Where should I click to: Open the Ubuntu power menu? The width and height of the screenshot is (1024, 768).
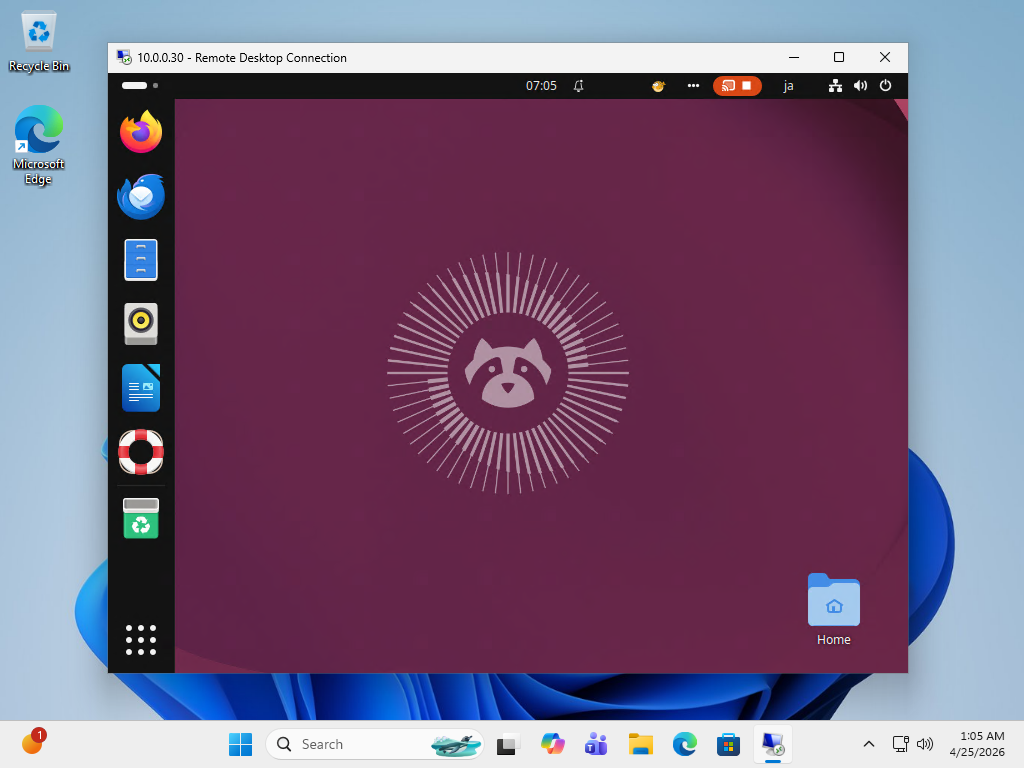click(x=885, y=86)
